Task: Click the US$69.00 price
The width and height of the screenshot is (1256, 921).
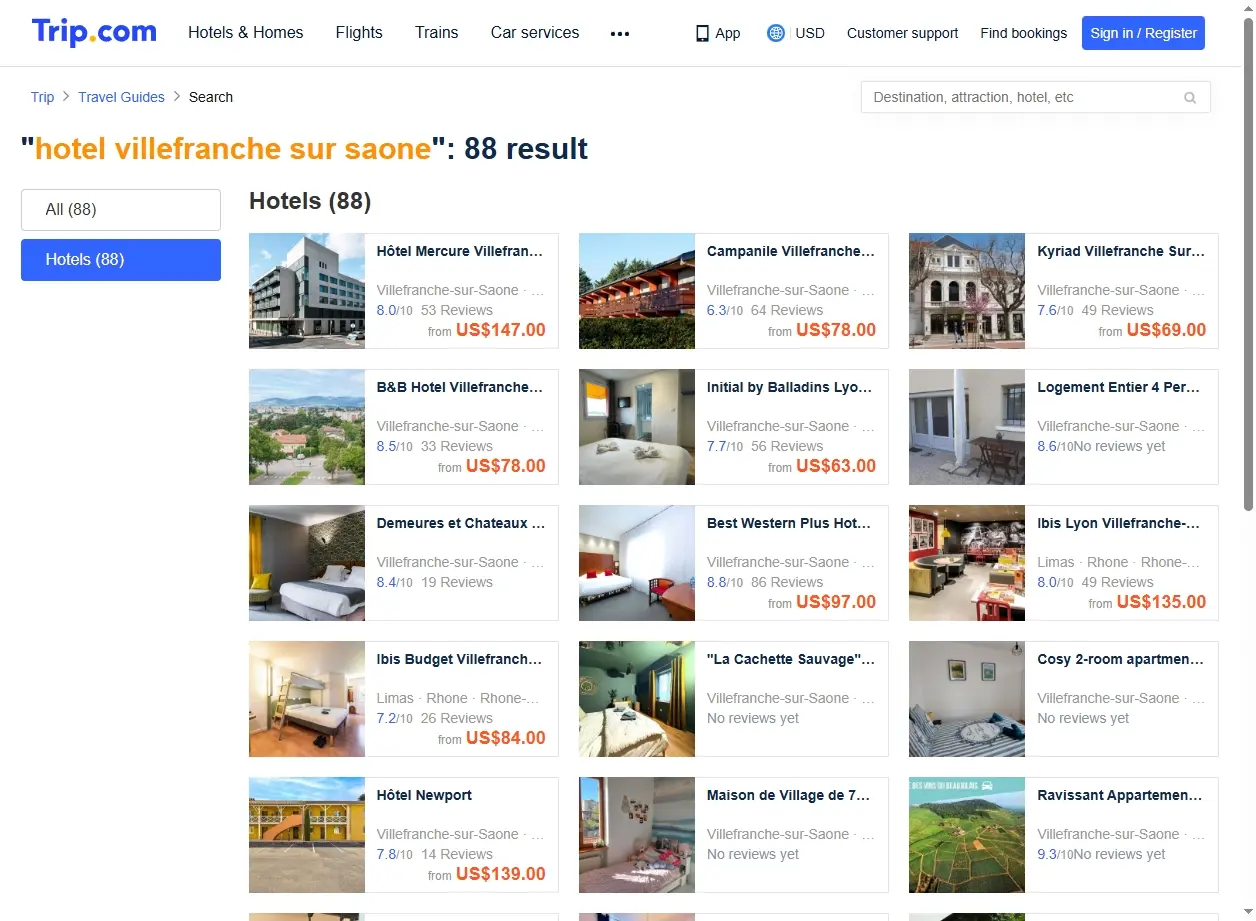Action: pos(1166,330)
